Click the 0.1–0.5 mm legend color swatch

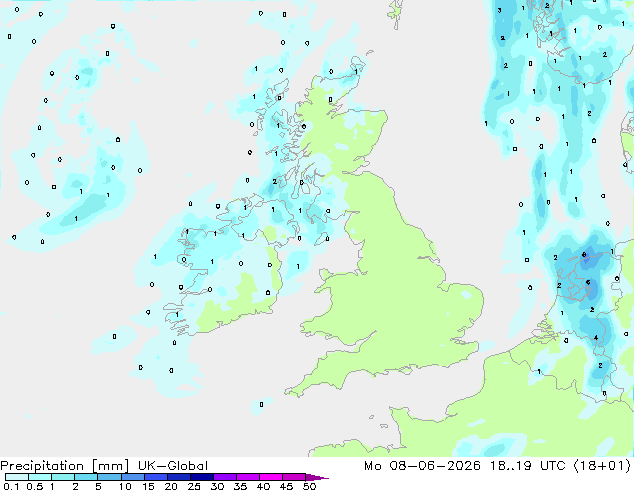(17, 477)
